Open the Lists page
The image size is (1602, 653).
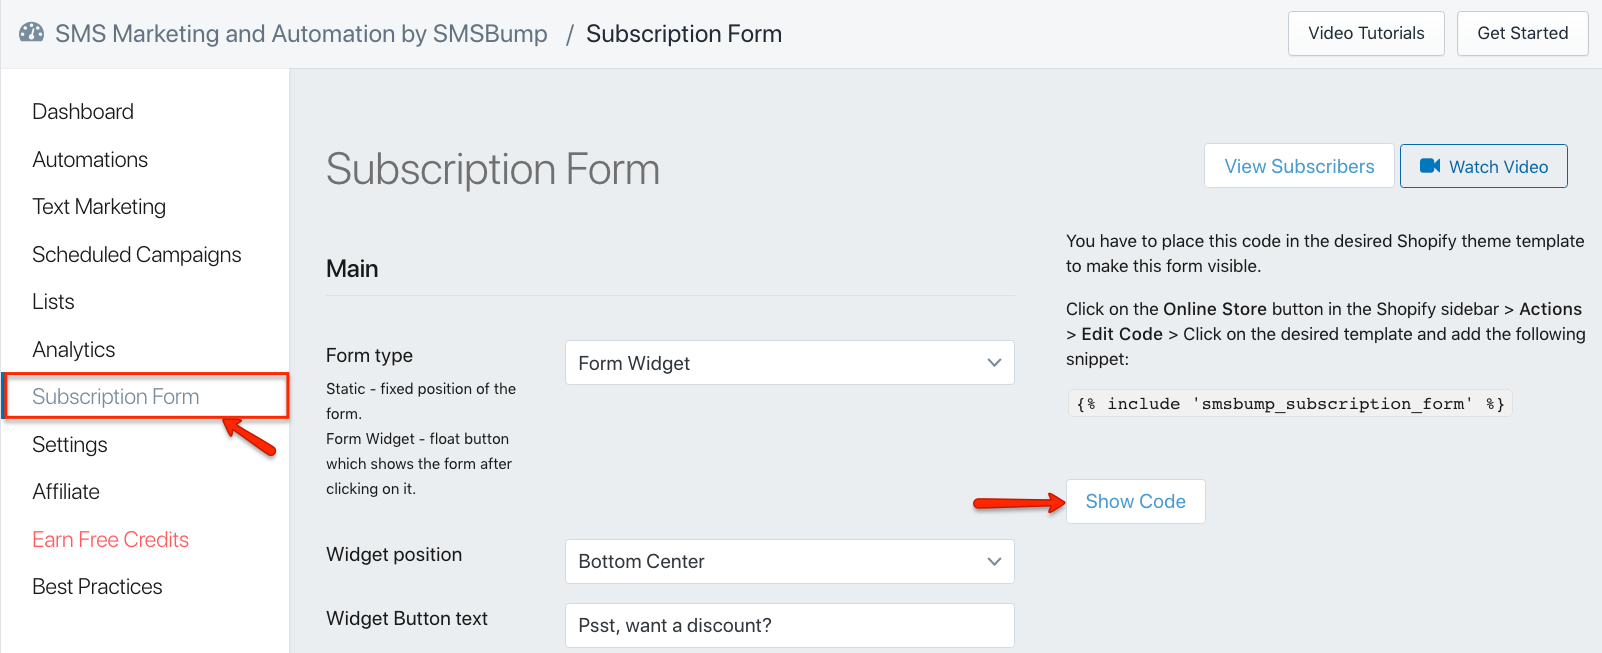[53, 301]
